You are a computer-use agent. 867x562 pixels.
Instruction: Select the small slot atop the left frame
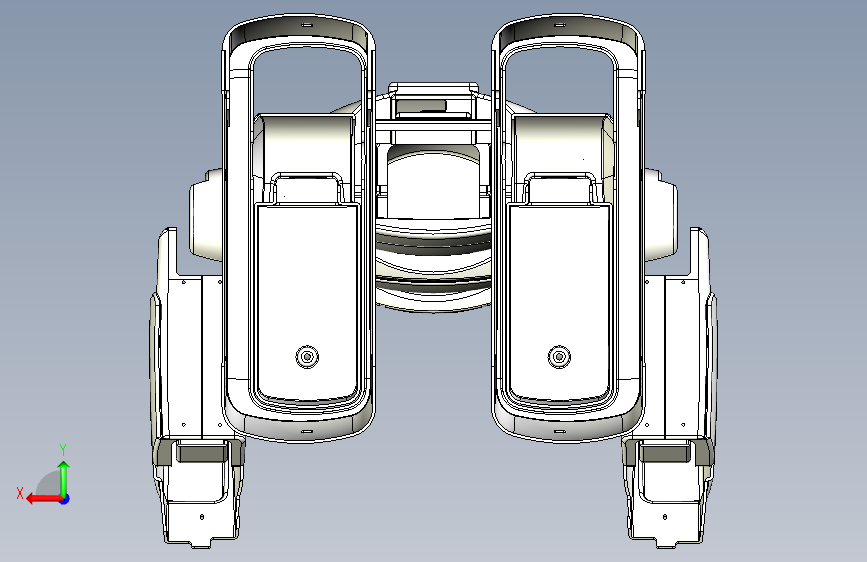[307, 25]
